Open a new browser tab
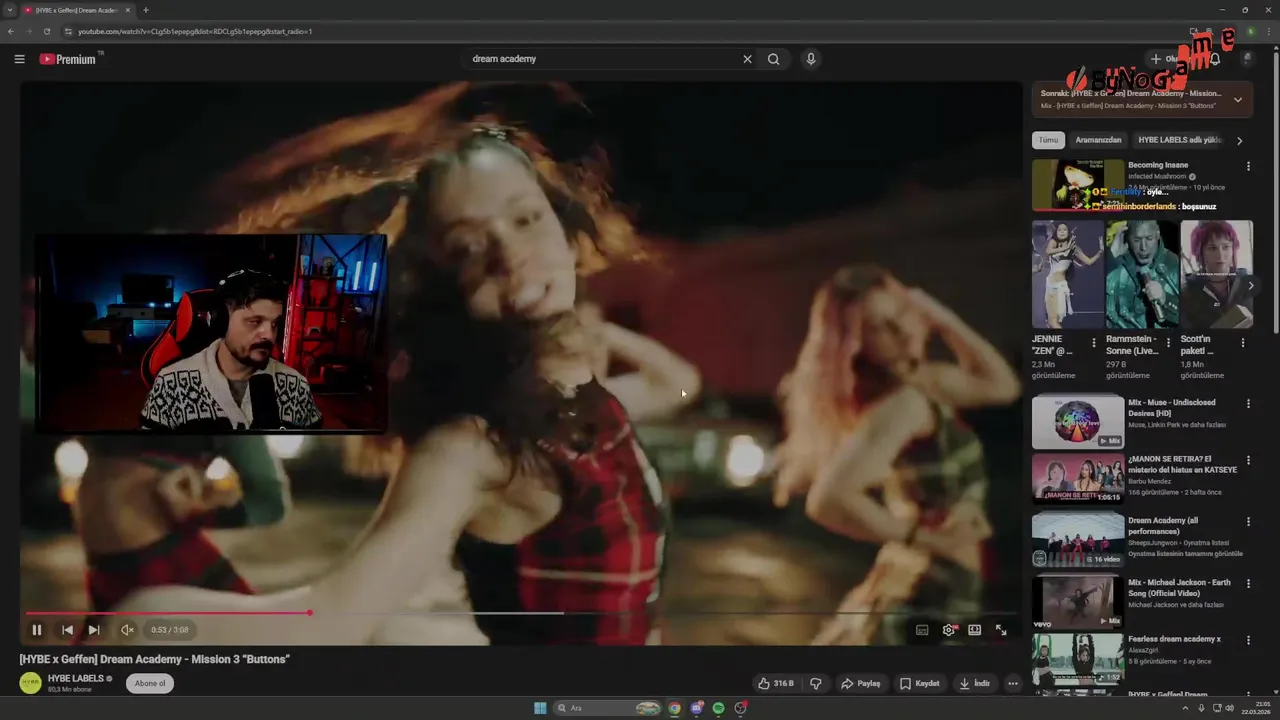The image size is (1280, 720). 146,10
